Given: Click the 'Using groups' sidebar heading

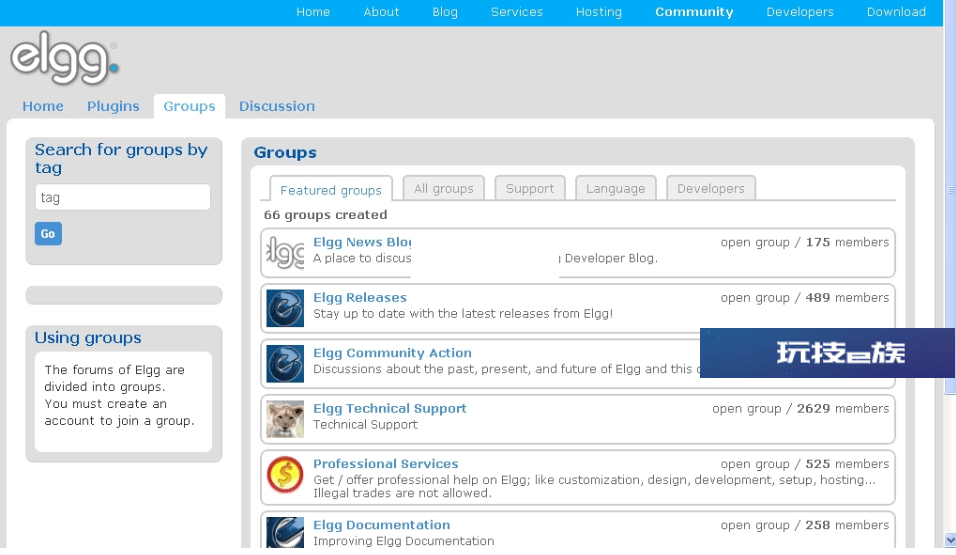Looking at the screenshot, I should tap(88, 338).
